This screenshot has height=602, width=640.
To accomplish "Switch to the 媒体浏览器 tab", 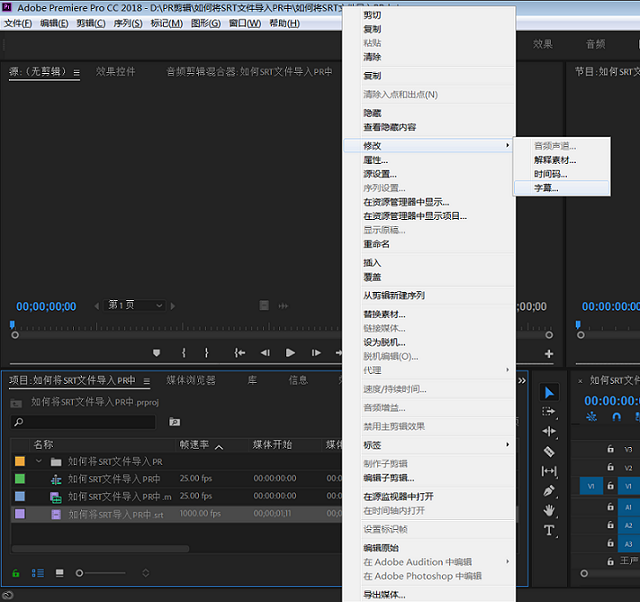I will tap(191, 380).
